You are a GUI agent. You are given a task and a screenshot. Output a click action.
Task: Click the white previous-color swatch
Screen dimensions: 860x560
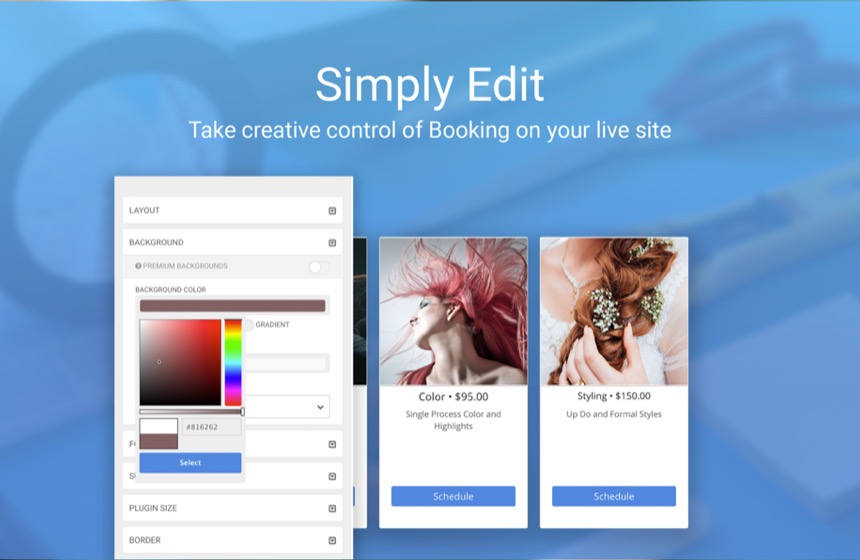159,426
